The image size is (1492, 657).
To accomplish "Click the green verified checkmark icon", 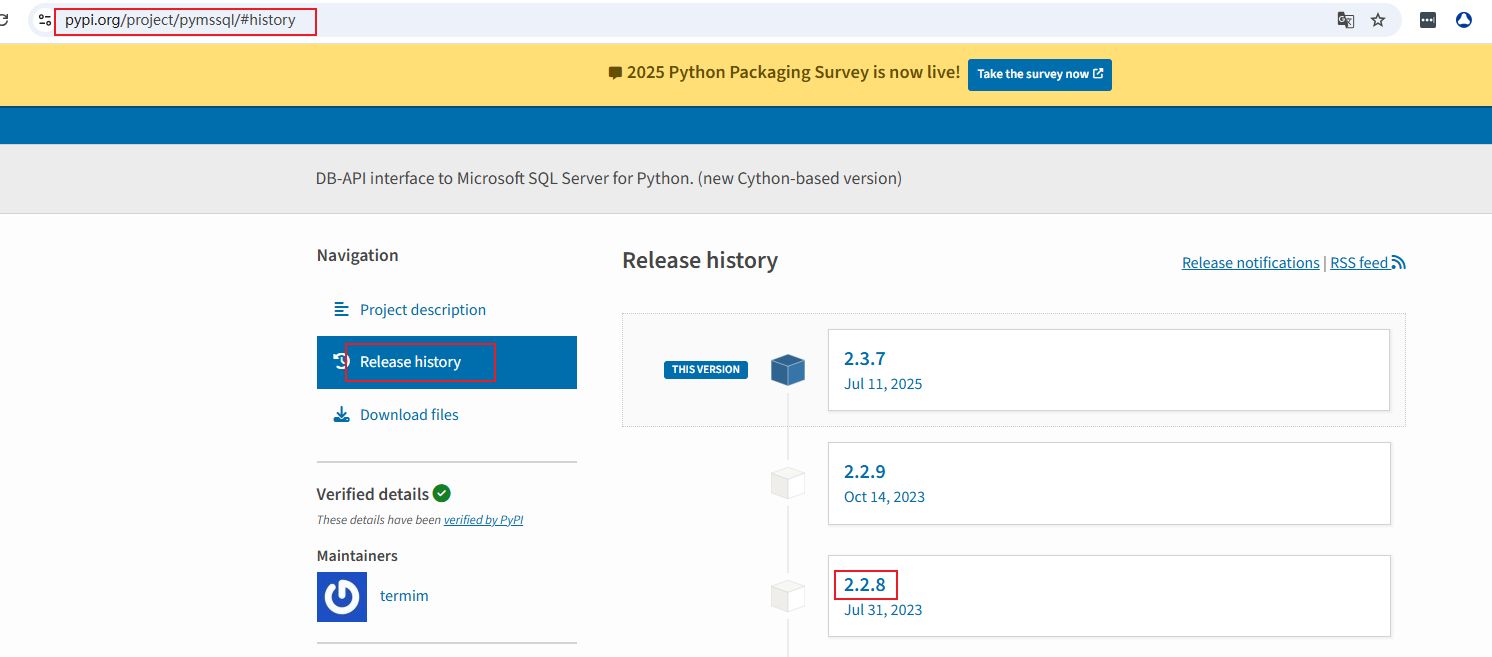I will click(x=442, y=493).
